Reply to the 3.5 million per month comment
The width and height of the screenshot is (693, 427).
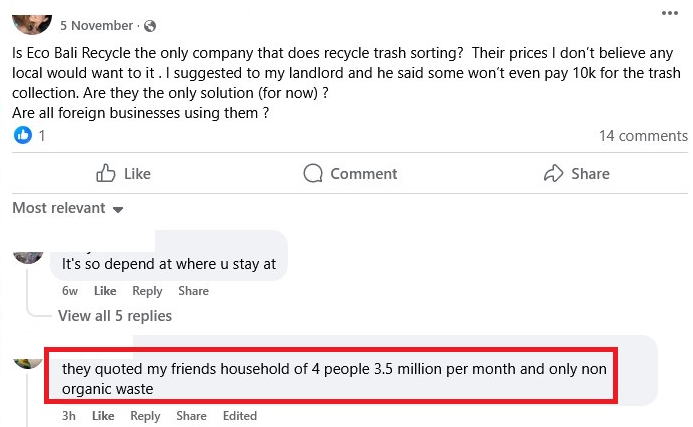[x=145, y=416]
